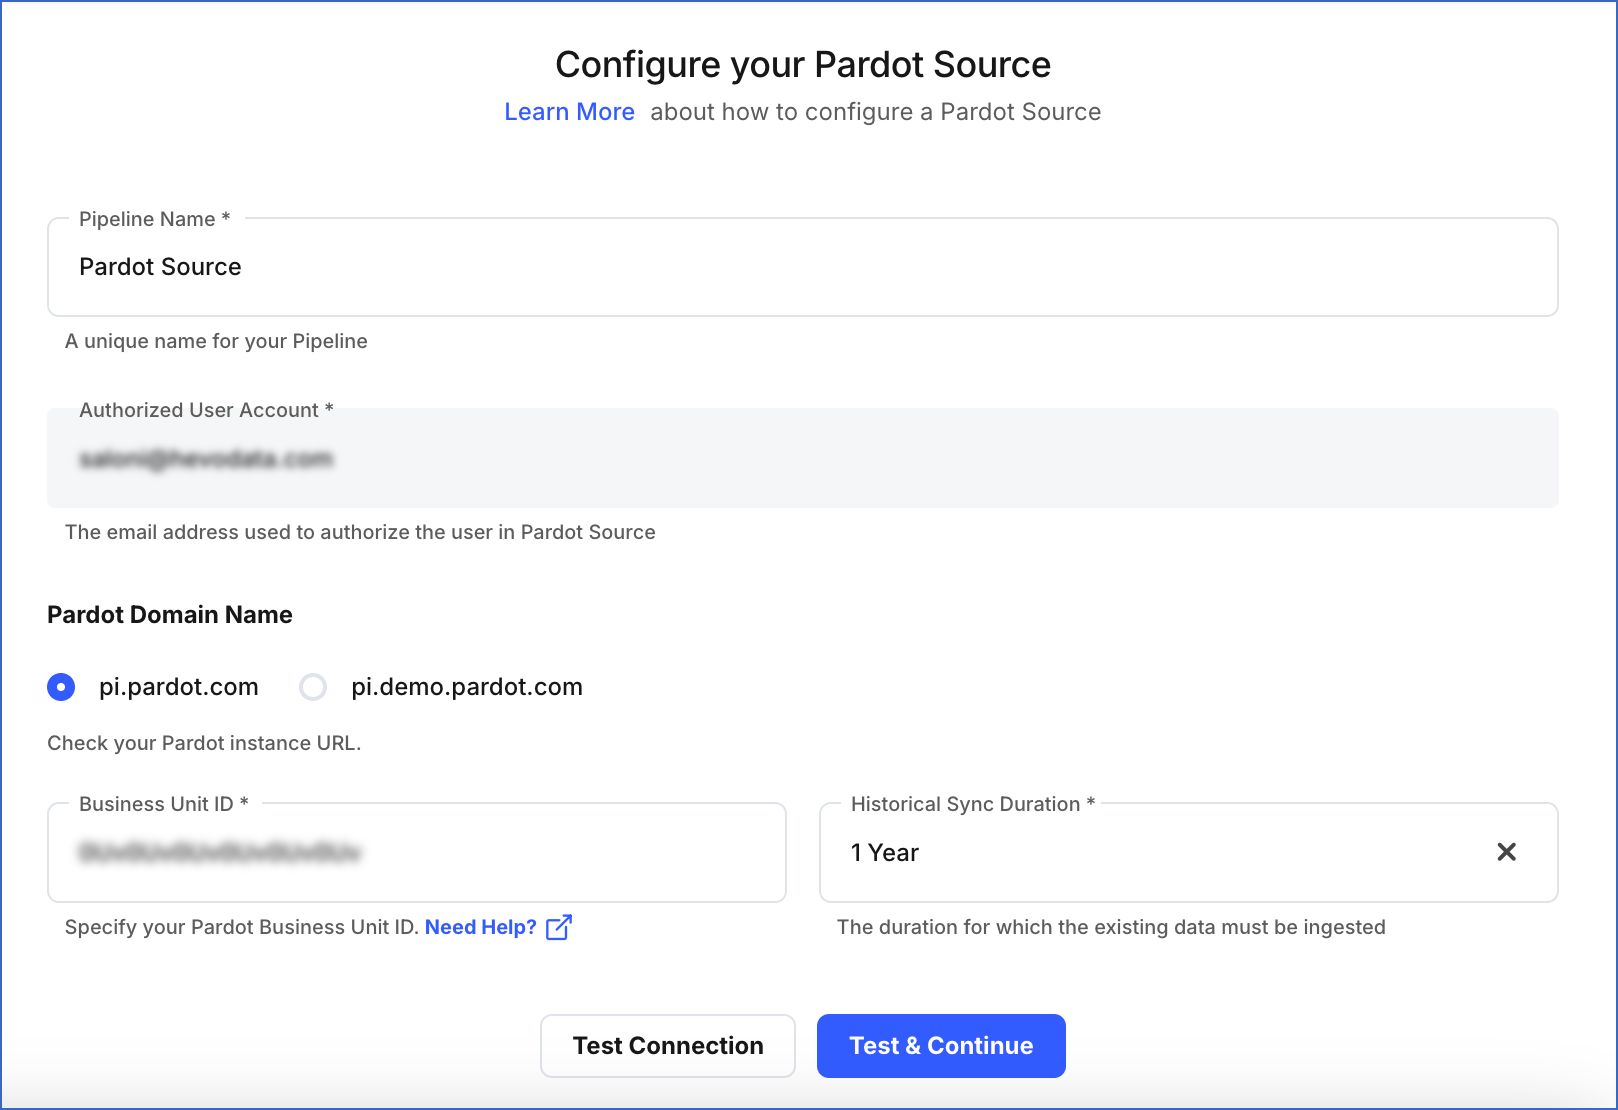
Task: Click the Check your Pardot instance URL hint
Action: point(204,742)
